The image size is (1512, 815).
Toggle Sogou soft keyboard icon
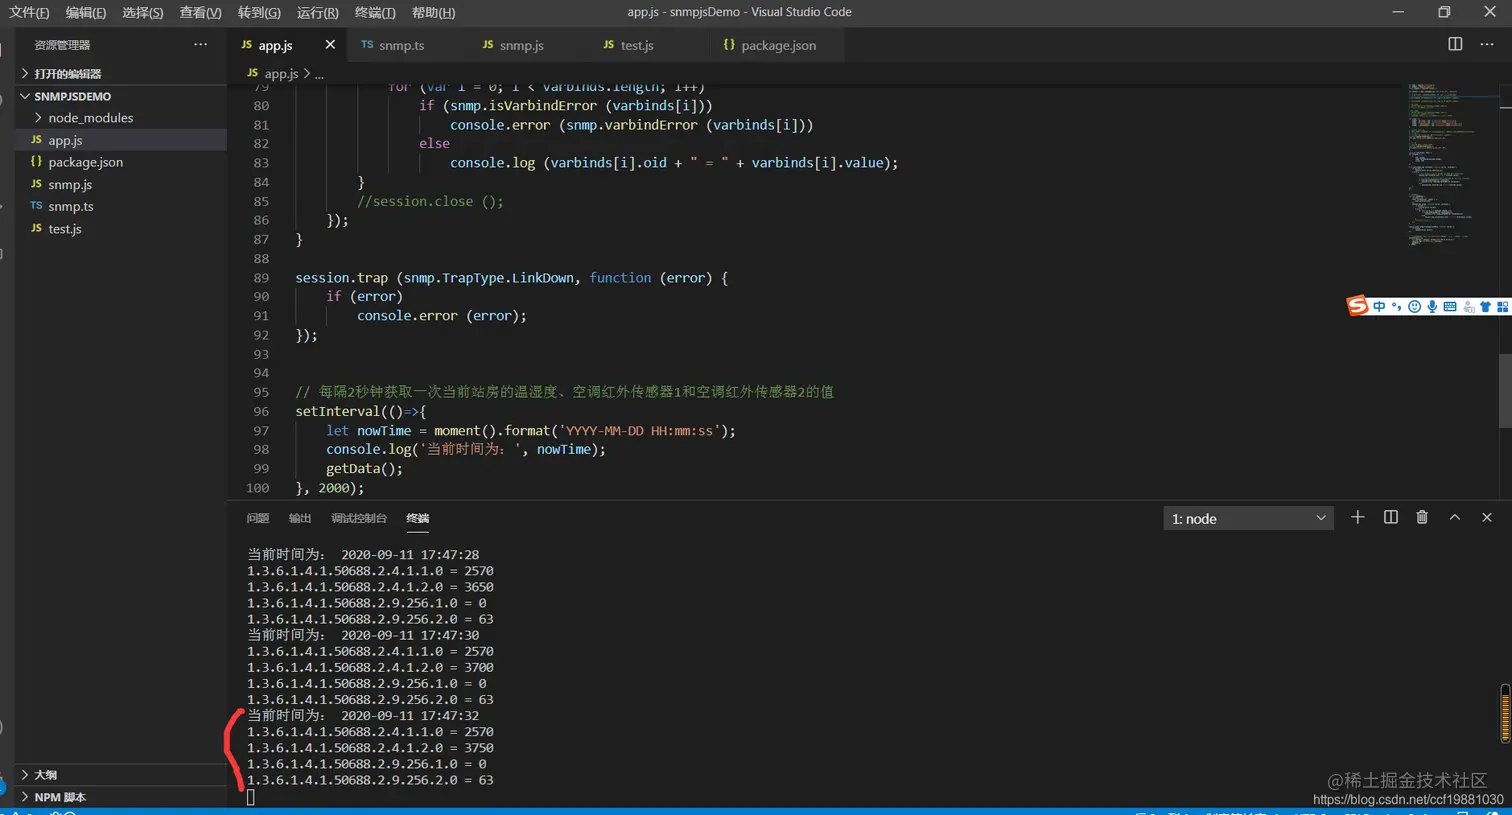coord(1450,307)
